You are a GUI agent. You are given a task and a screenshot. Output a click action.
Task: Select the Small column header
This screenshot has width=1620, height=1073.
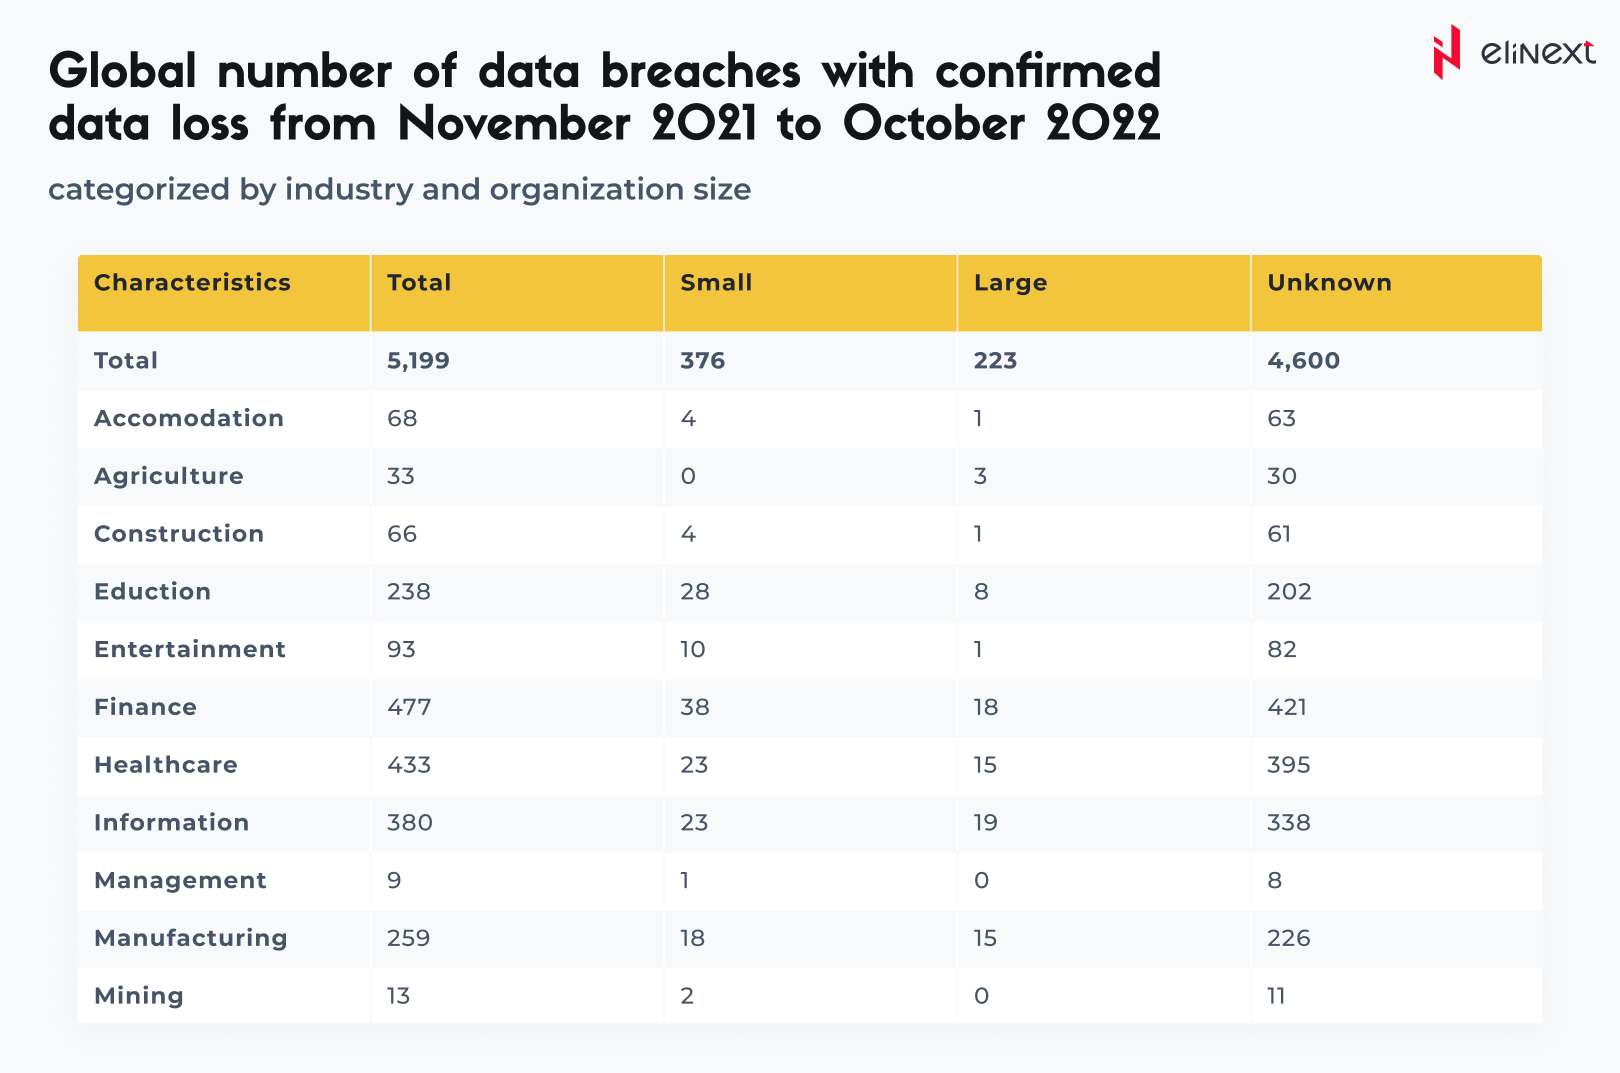716,283
